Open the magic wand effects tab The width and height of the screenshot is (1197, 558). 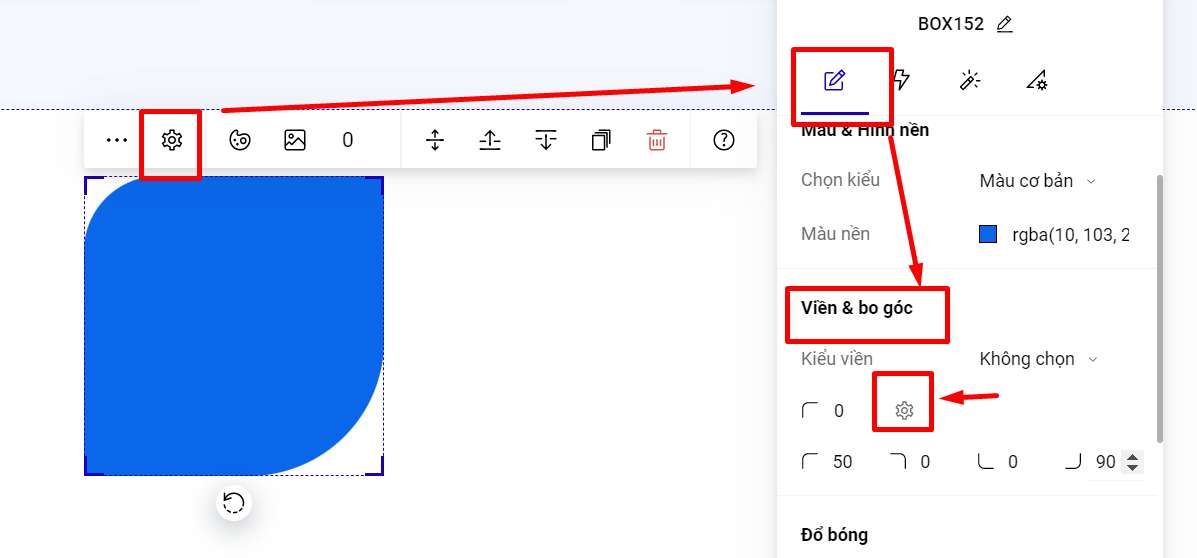pyautogui.click(x=970, y=80)
